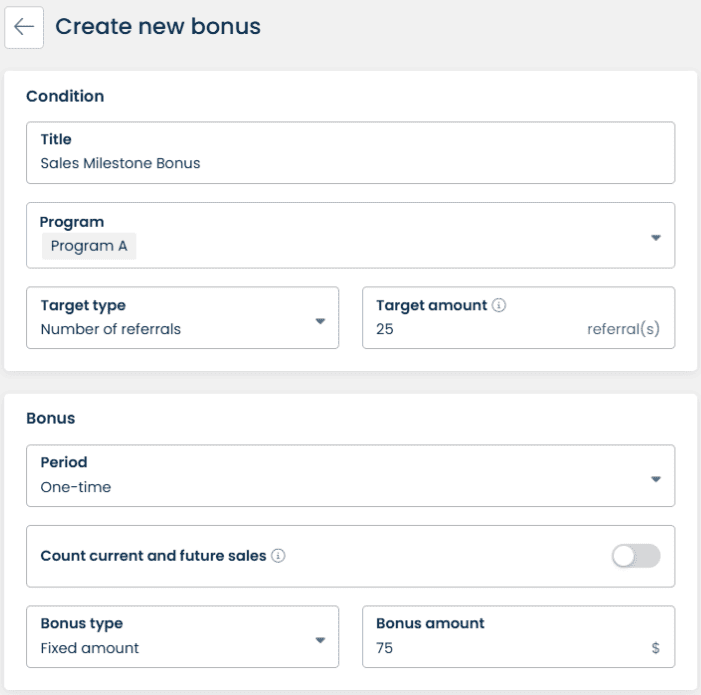The width and height of the screenshot is (701, 695).
Task: Show info for Count current and future sales
Action: pyautogui.click(x=278, y=556)
